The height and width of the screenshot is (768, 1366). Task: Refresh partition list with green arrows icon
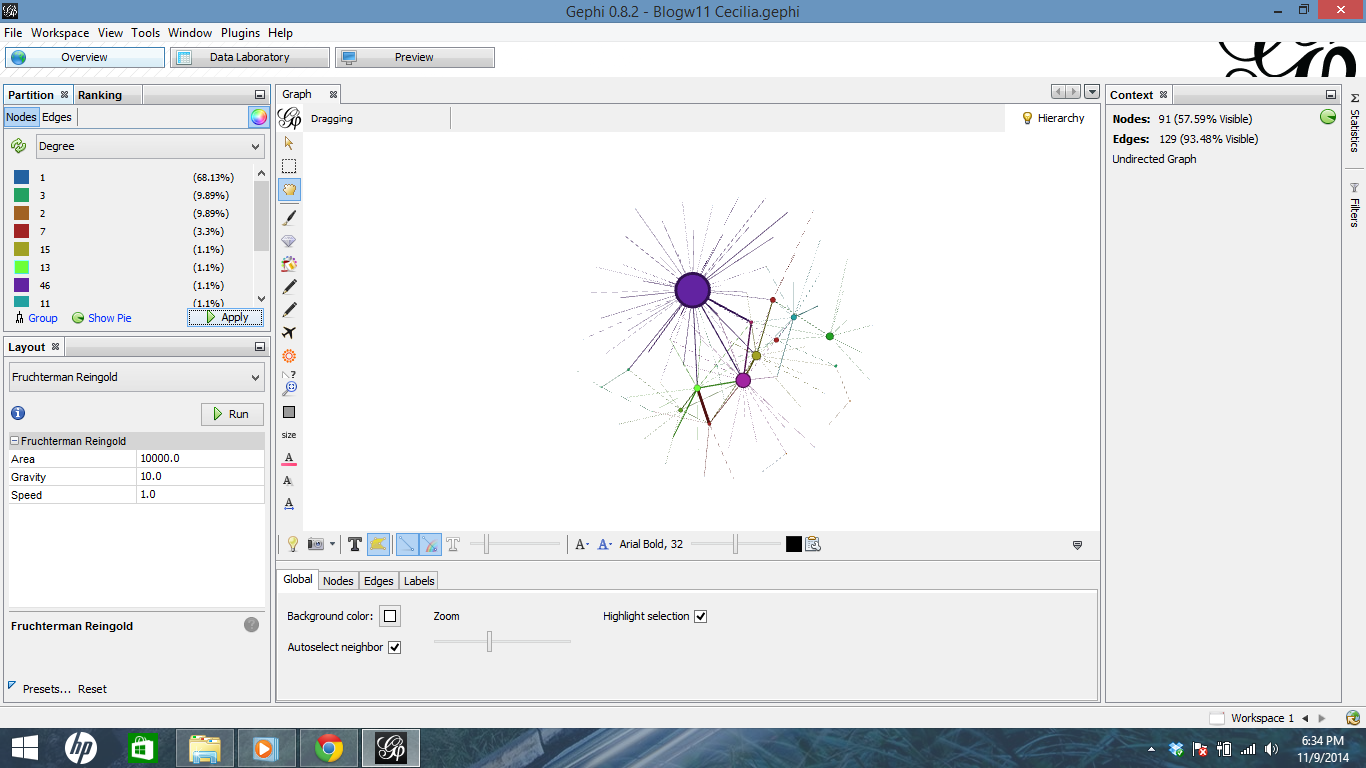click(19, 146)
